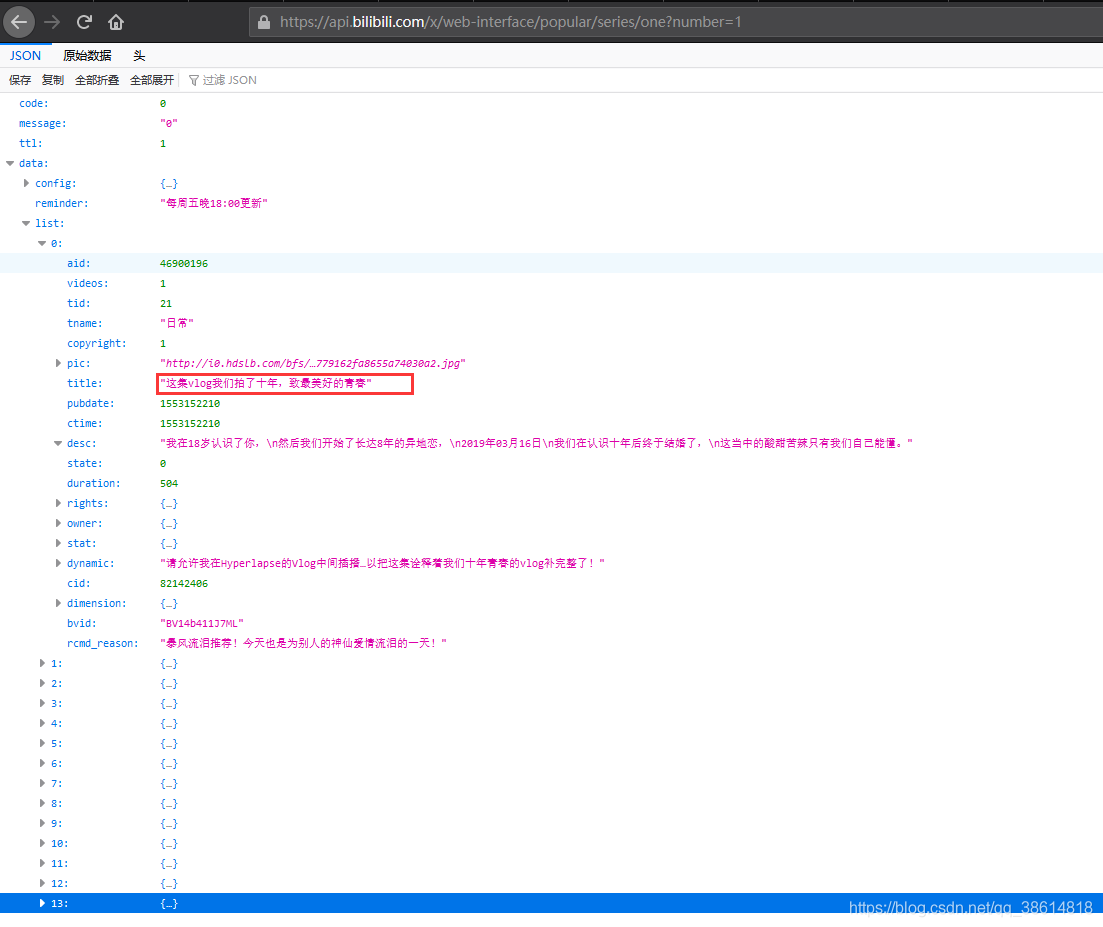Click the ctime key
Viewport: 1103px width, 927px height.
(84, 423)
